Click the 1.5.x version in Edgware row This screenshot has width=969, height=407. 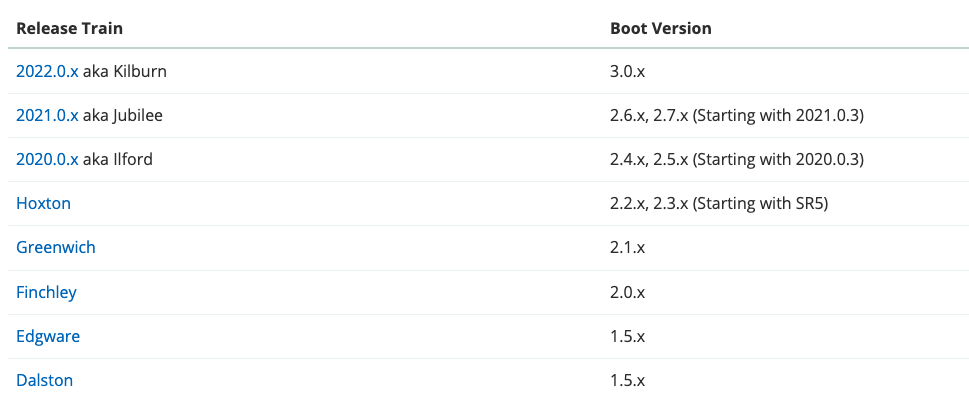(x=627, y=336)
